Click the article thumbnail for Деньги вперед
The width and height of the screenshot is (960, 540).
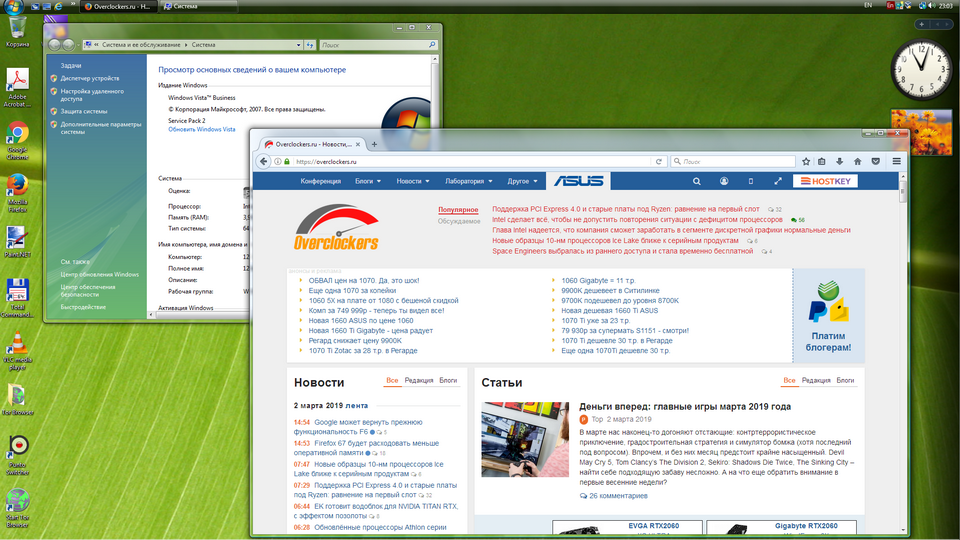525,439
